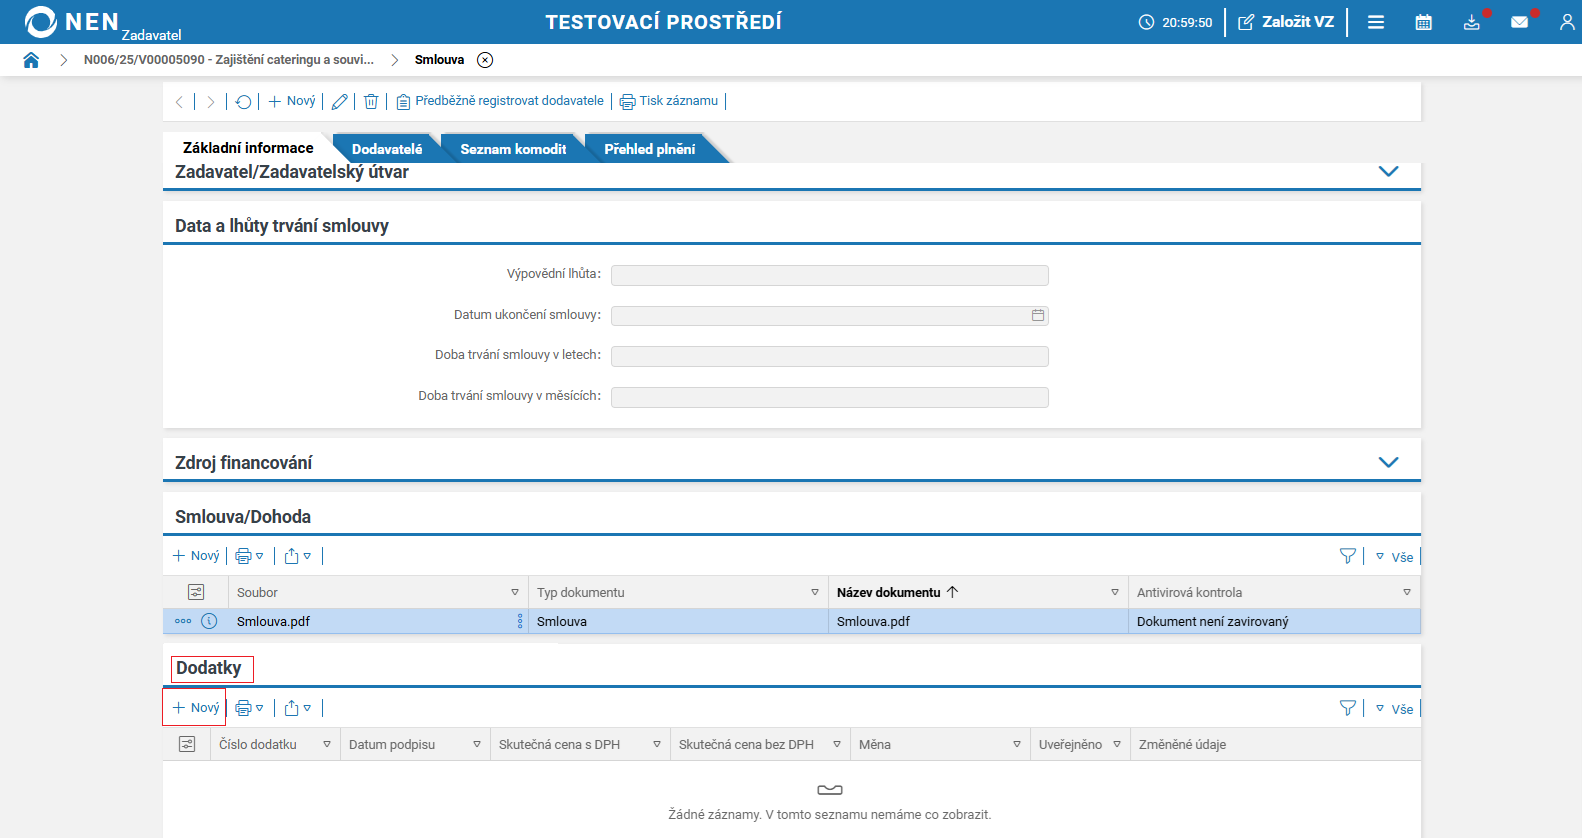
Task: Click the refresh record icon
Action: pyautogui.click(x=243, y=102)
